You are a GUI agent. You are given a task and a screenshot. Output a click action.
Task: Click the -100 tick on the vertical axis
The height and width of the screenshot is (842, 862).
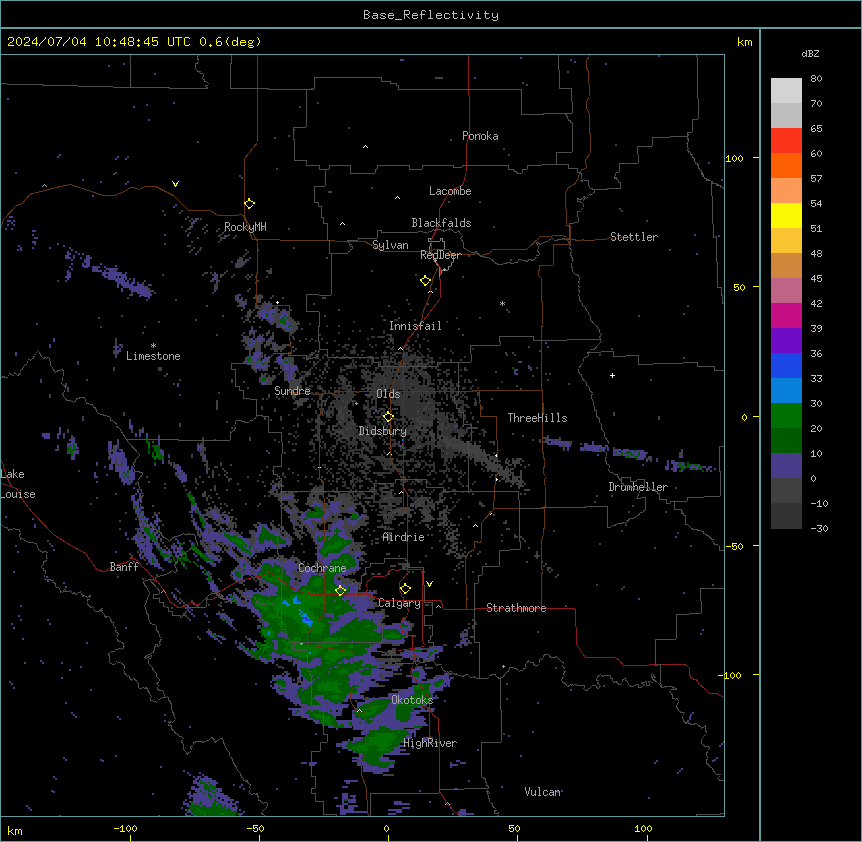731,675
